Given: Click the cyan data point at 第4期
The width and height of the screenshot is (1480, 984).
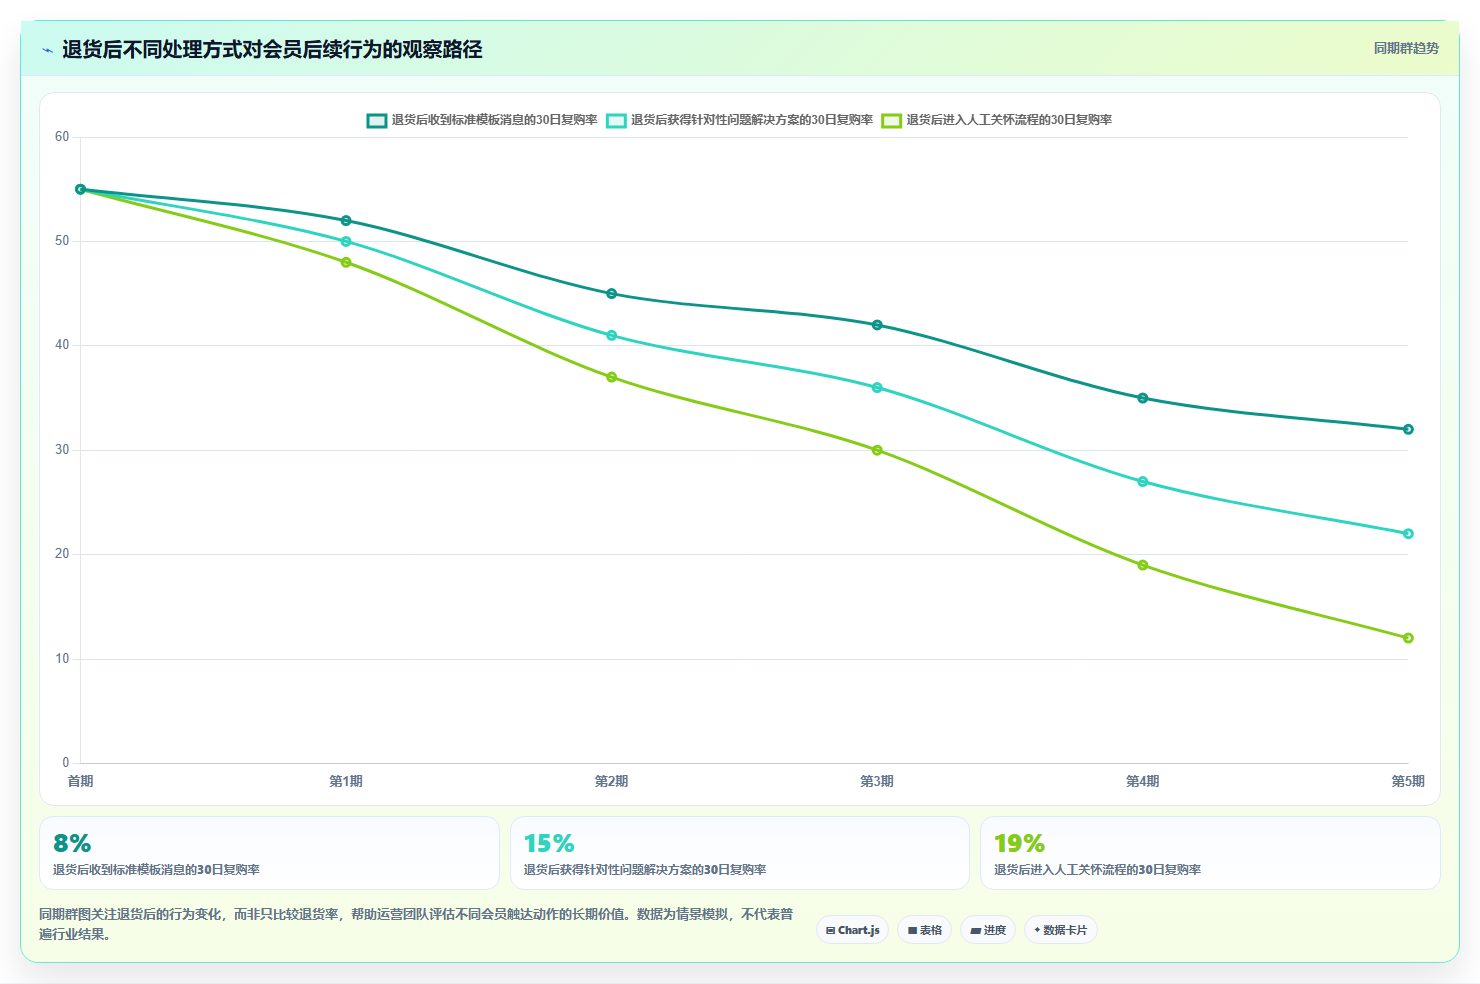Looking at the screenshot, I should [1143, 481].
